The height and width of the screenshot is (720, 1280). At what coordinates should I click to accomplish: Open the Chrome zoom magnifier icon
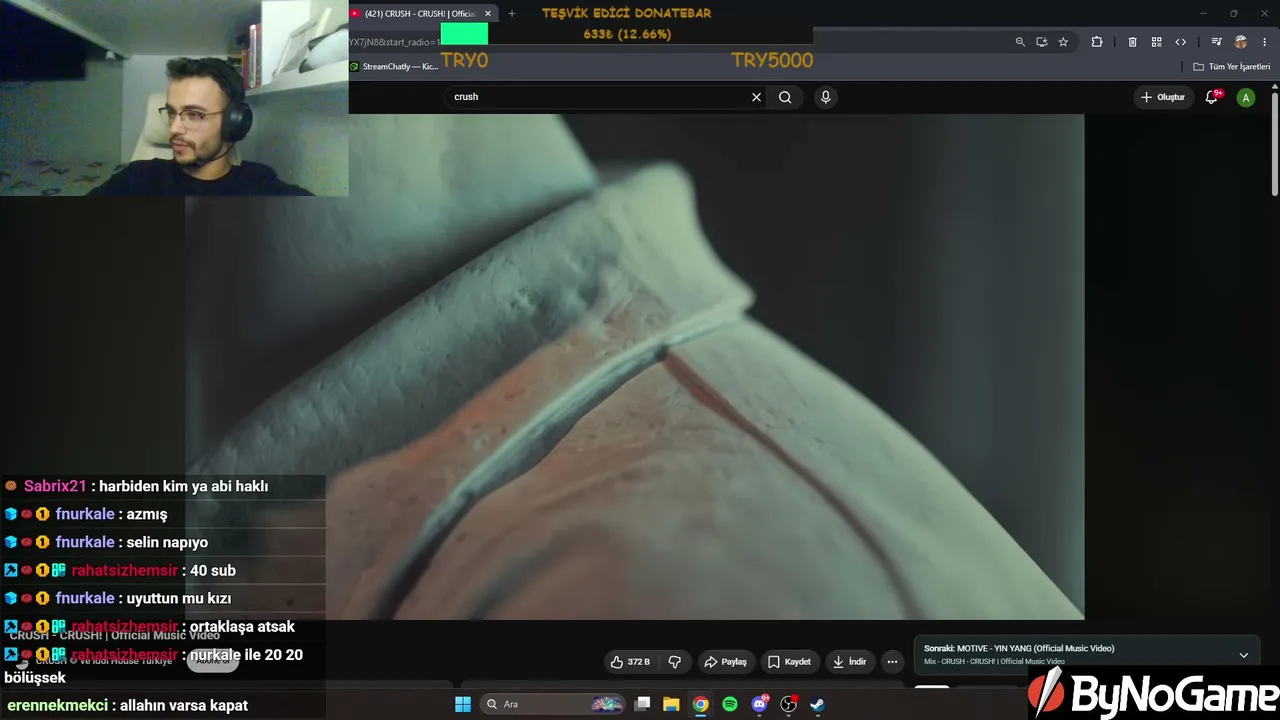click(1020, 42)
